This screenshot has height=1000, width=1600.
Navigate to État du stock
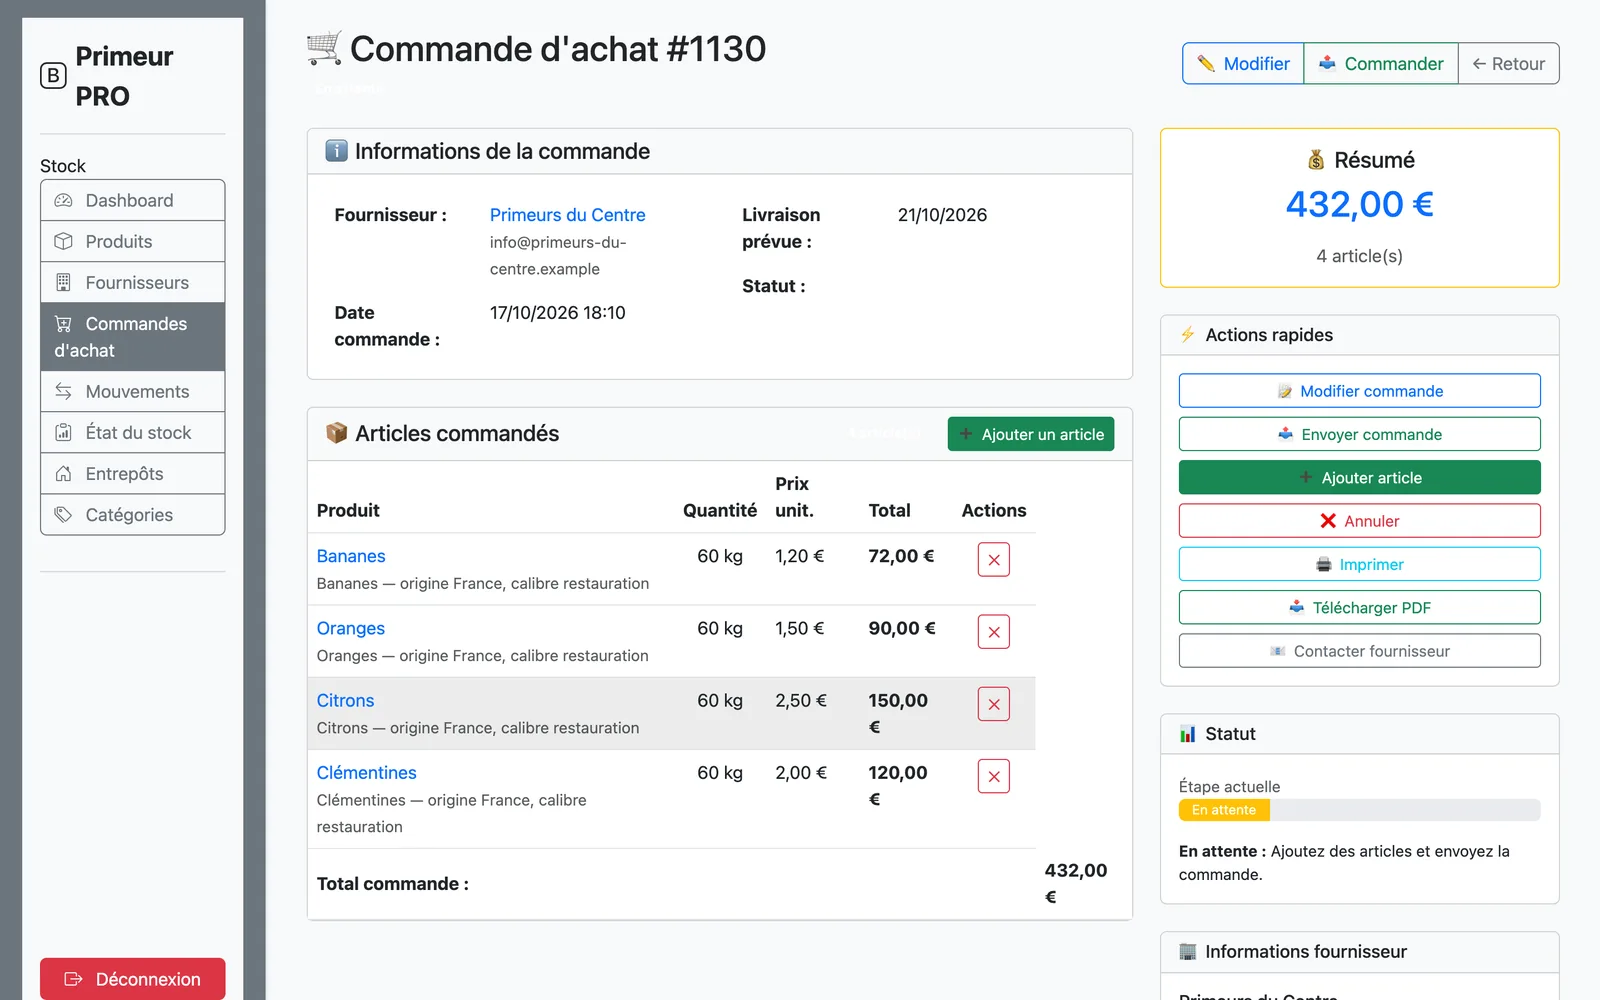[132, 432]
